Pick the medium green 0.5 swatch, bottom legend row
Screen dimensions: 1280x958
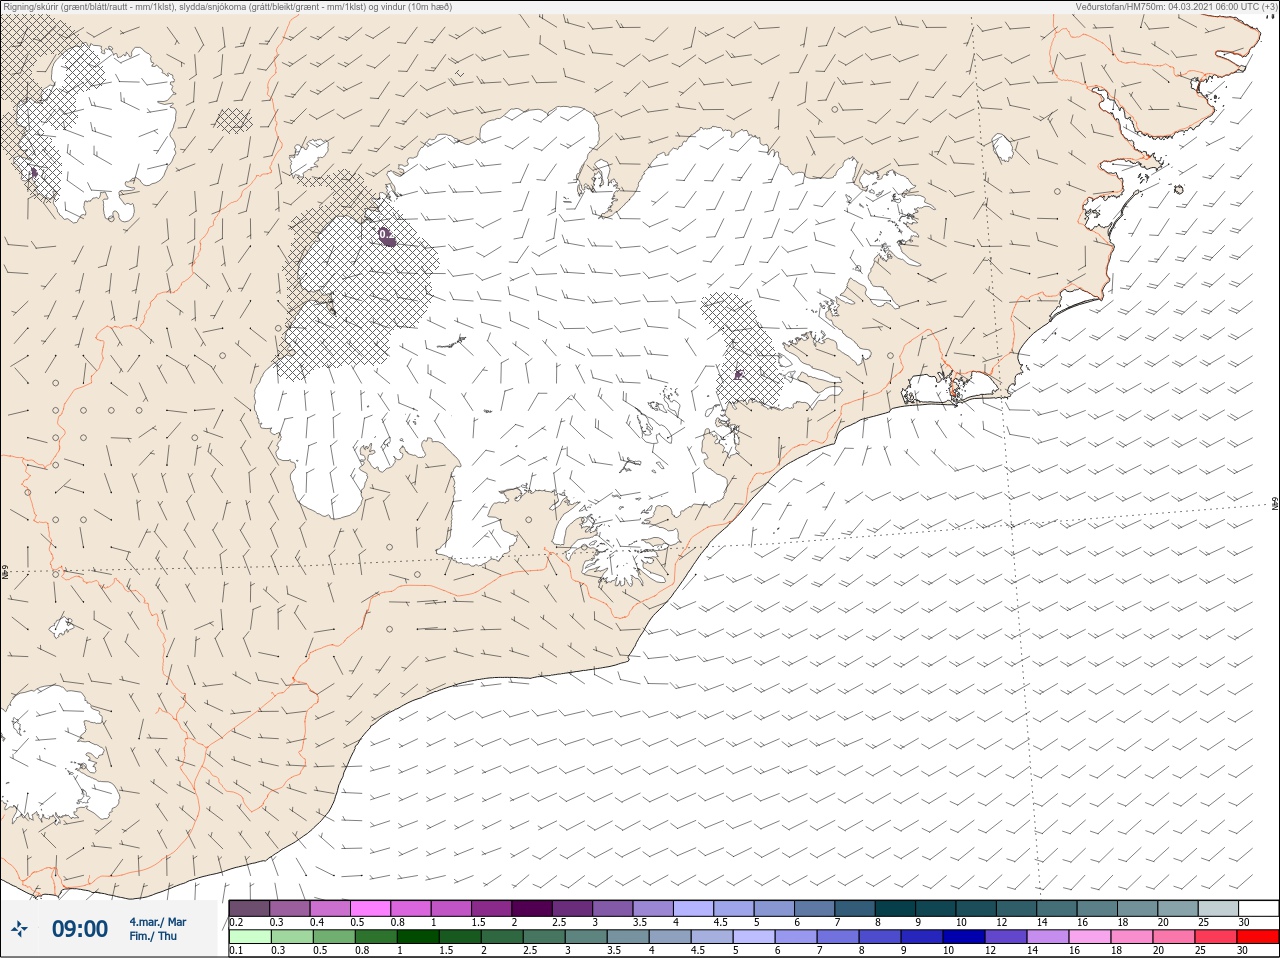coord(334,937)
